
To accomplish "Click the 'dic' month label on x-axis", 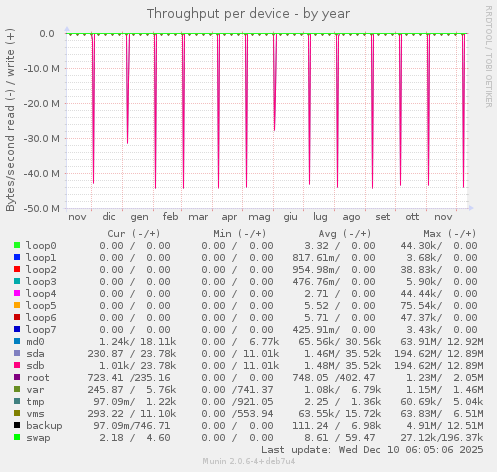I will point(109,217).
